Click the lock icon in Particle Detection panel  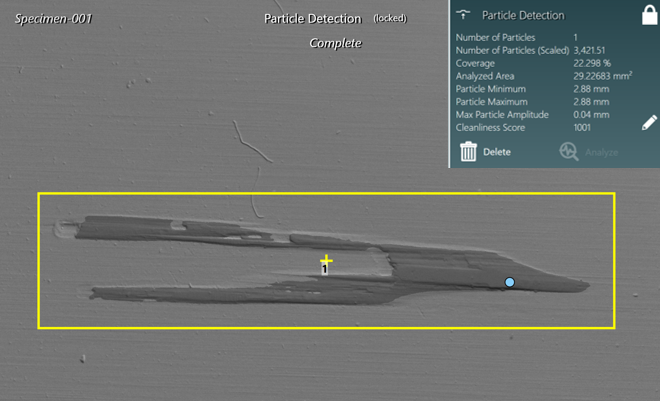[x=649, y=15]
